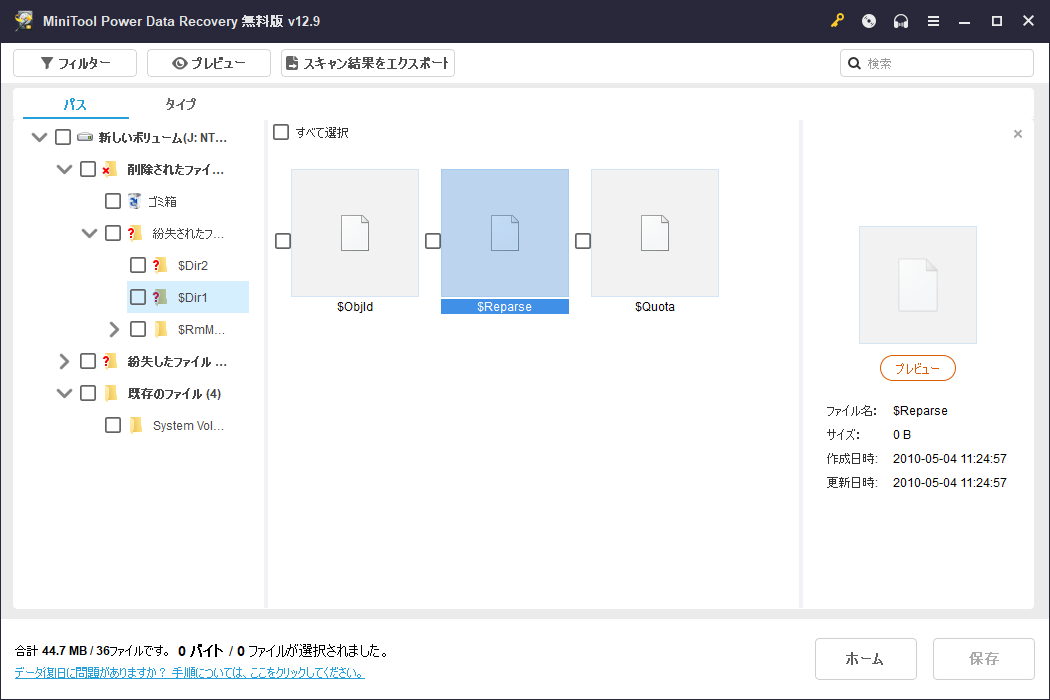Tick the checkbox beside $Reparse file
The width and height of the screenshot is (1050, 700).
[x=433, y=240]
